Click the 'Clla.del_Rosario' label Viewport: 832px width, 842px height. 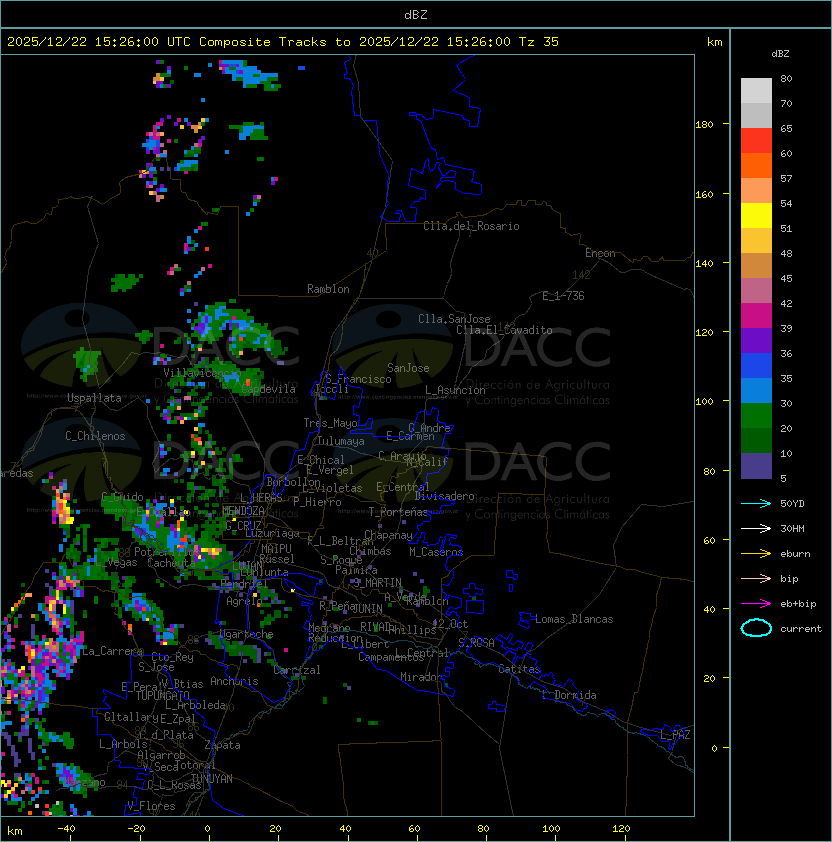click(x=471, y=226)
